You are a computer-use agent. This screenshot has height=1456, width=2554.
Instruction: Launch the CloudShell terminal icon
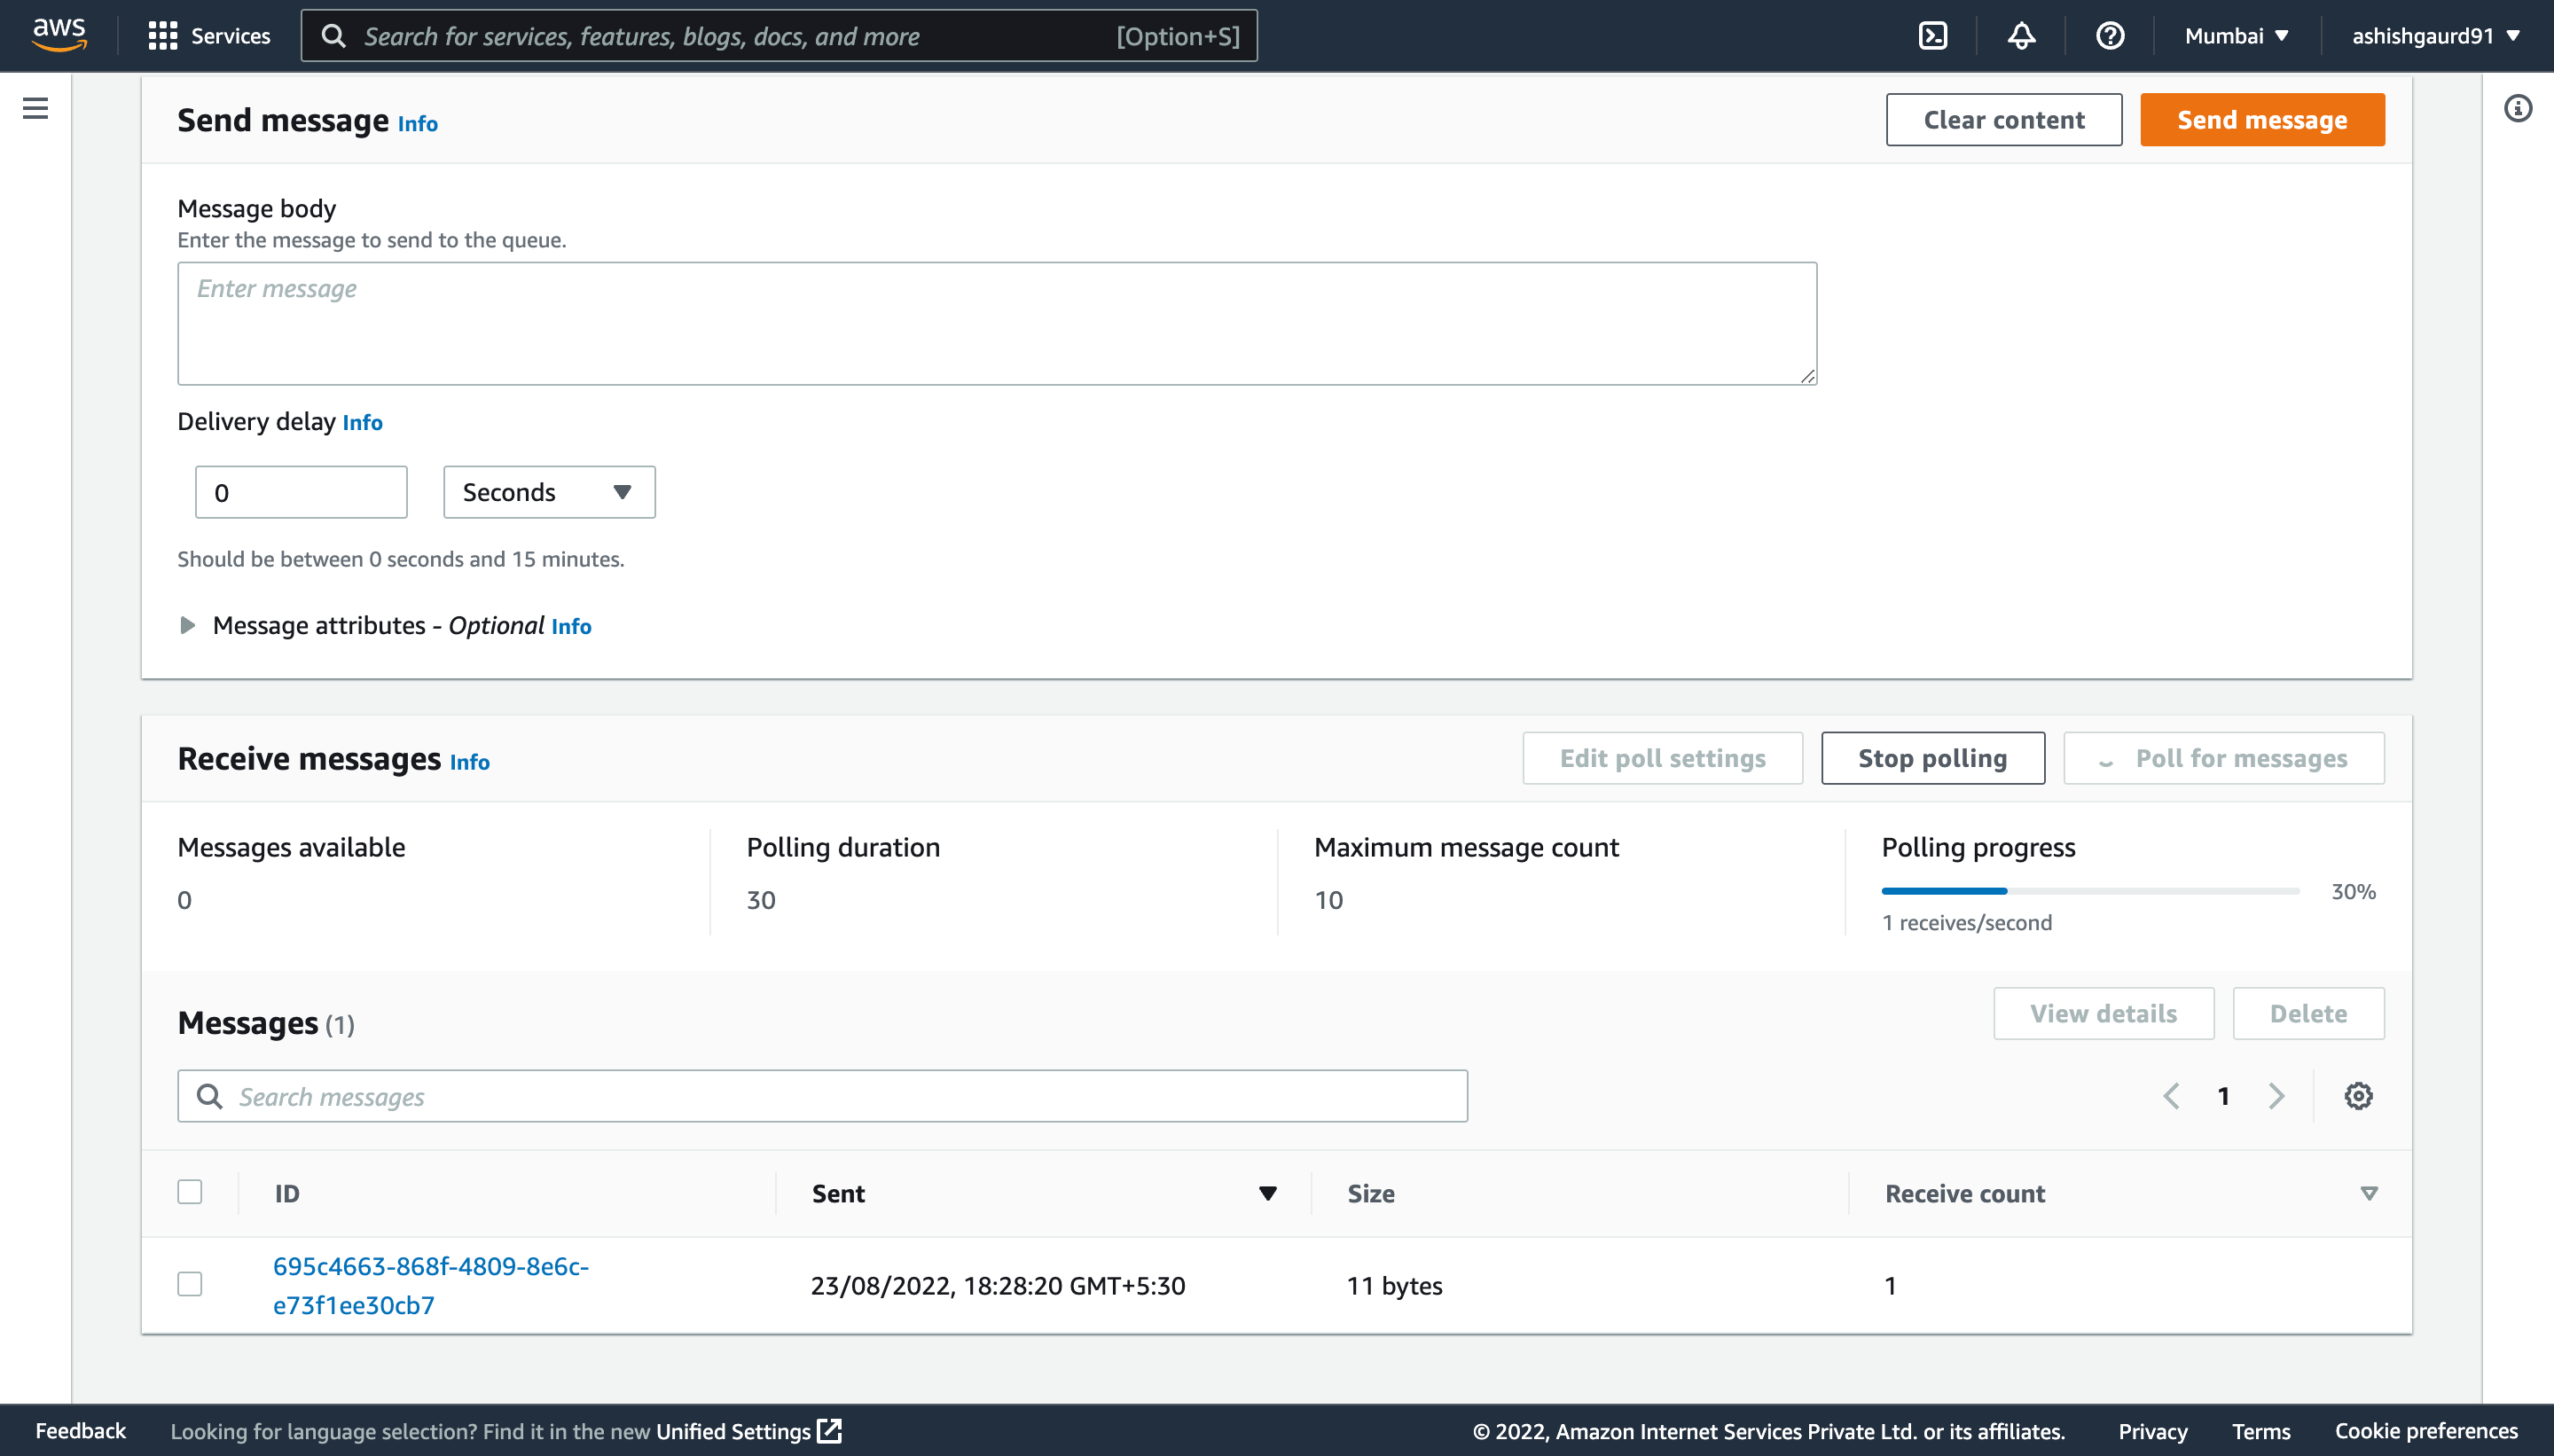click(1932, 36)
